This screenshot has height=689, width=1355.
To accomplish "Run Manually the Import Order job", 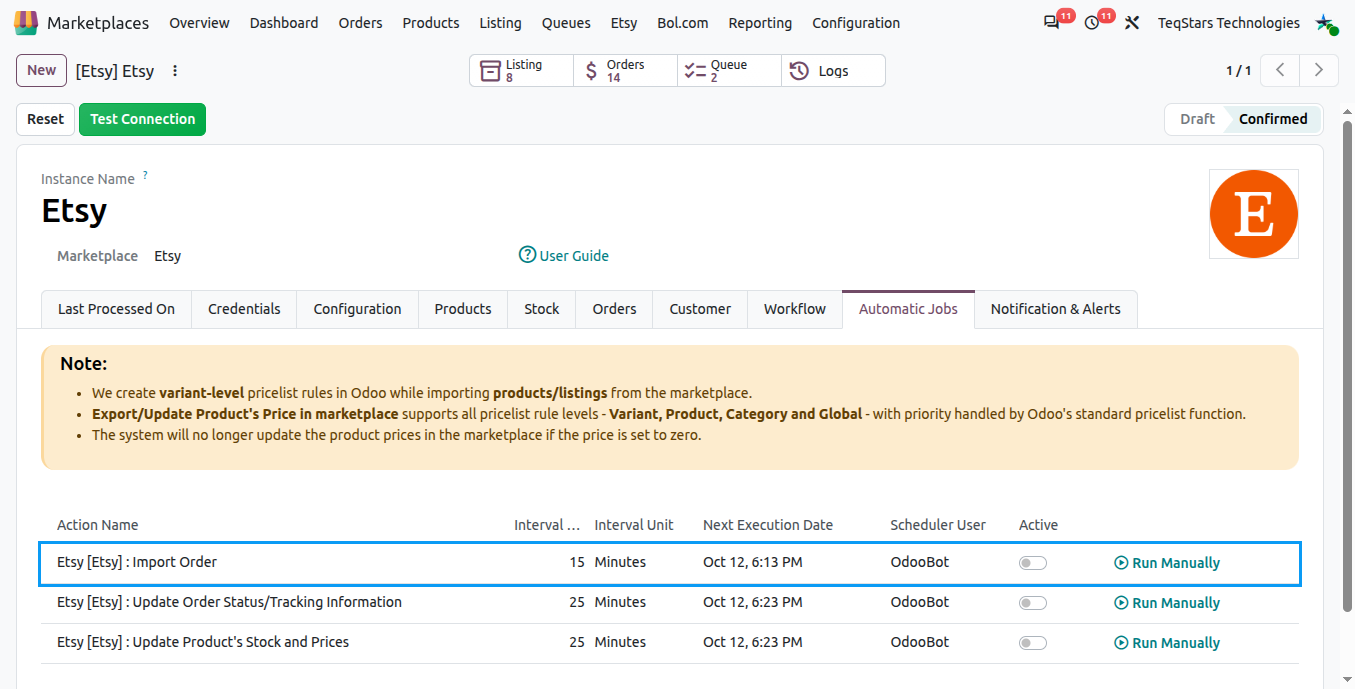I will click(x=1167, y=563).
